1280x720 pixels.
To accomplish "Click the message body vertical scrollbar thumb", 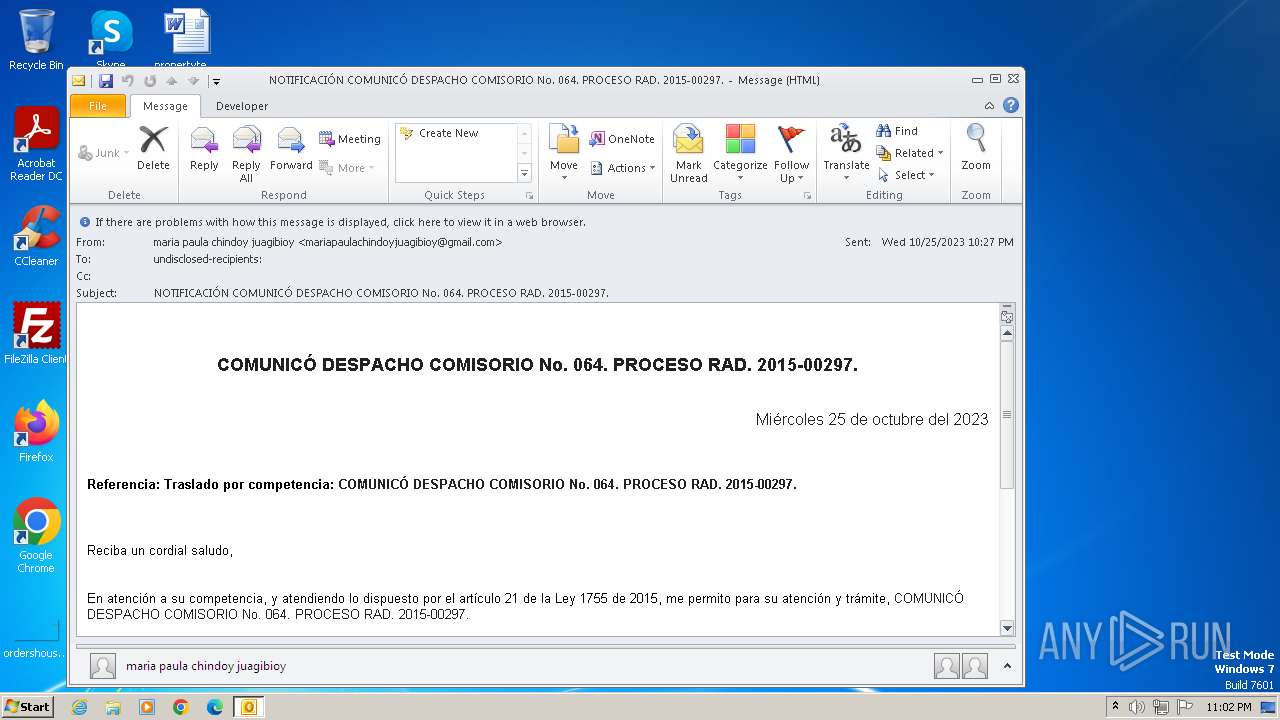I will [x=1007, y=415].
